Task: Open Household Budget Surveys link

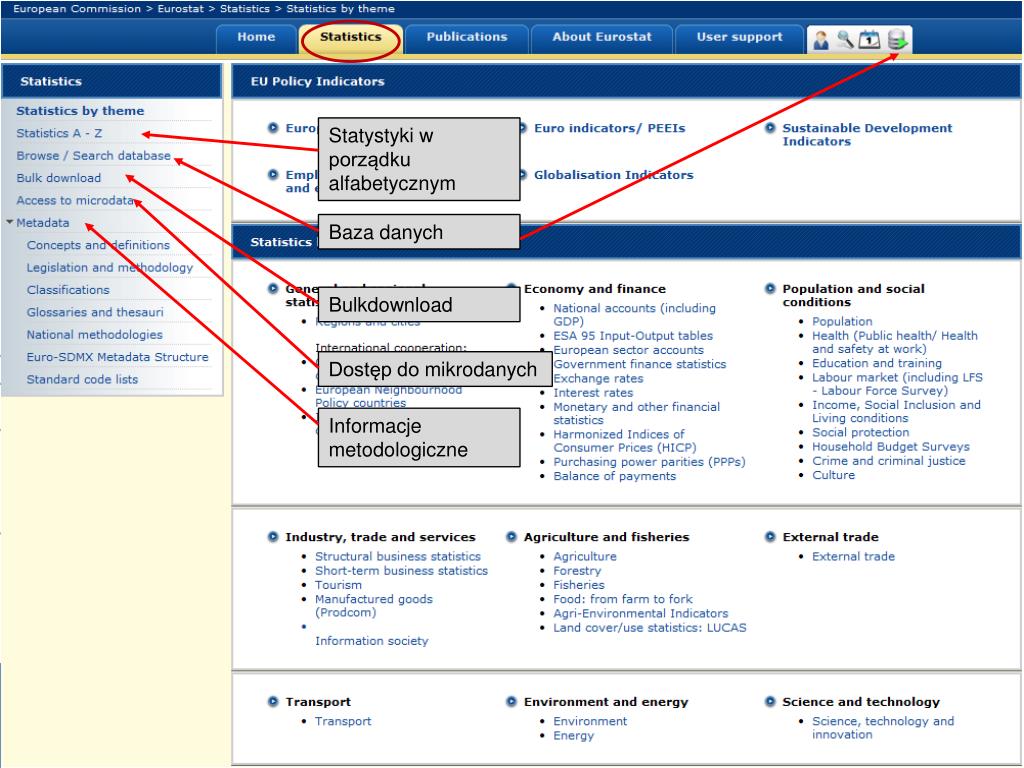Action: (x=891, y=447)
